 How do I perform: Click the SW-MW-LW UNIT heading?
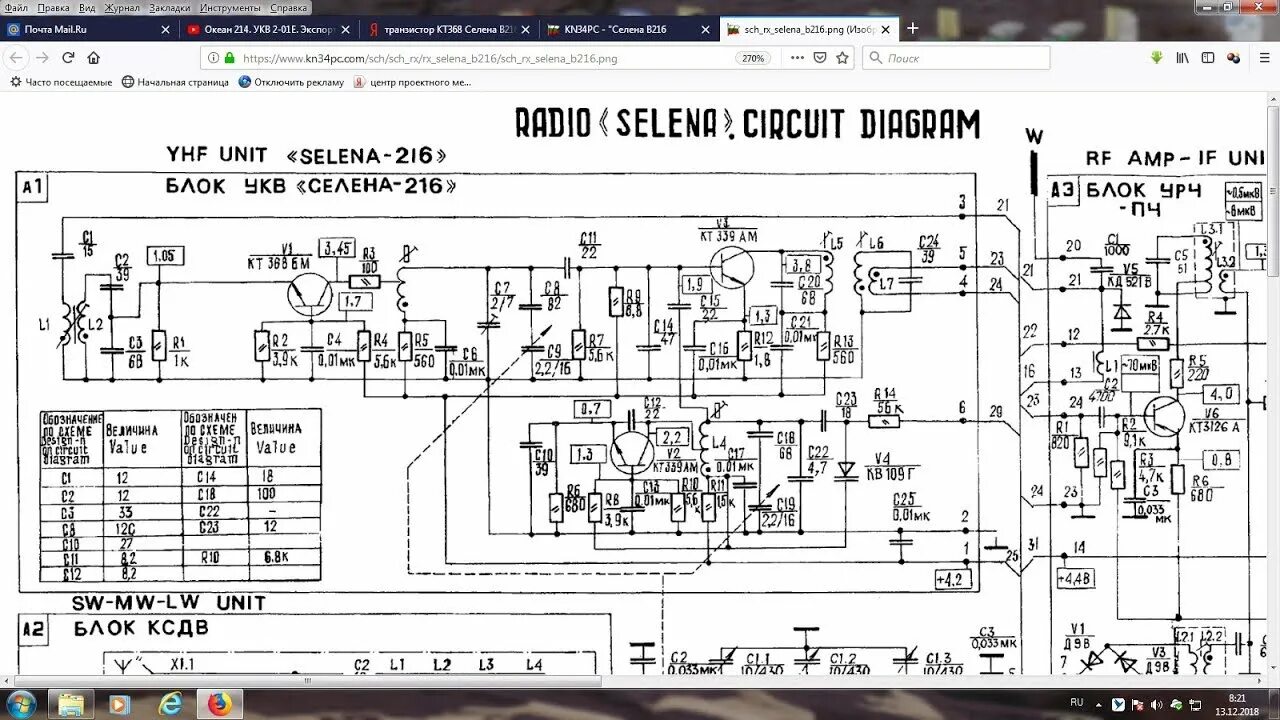(x=169, y=603)
